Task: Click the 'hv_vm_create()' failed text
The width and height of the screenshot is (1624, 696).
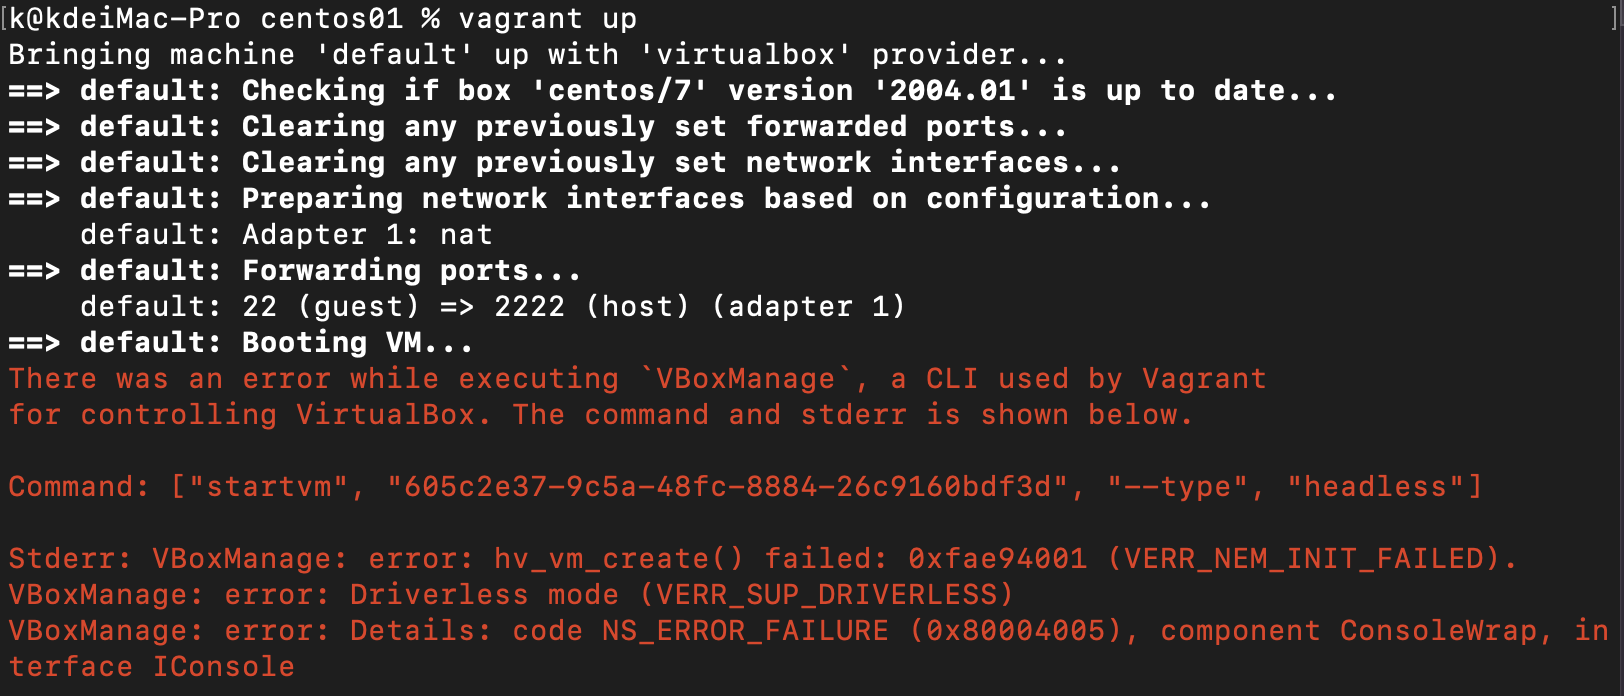Action: click(x=619, y=559)
